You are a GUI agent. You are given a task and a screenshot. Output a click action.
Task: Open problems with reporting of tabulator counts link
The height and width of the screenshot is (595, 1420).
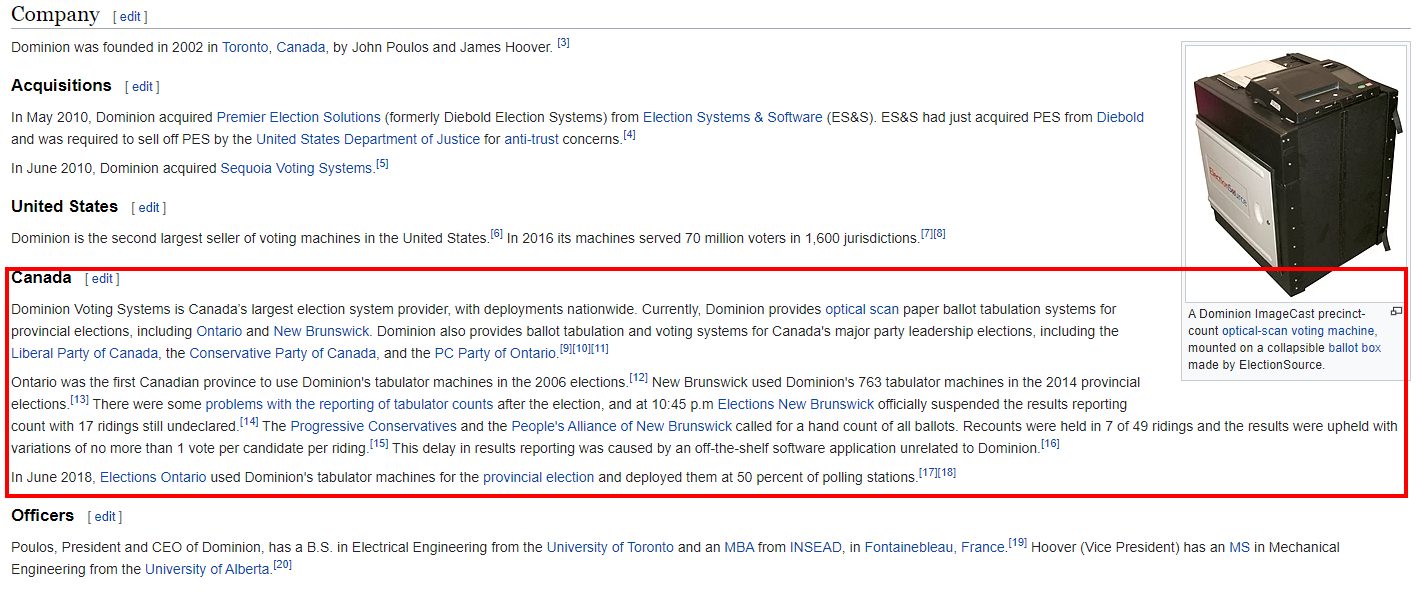pyautogui.click(x=349, y=404)
